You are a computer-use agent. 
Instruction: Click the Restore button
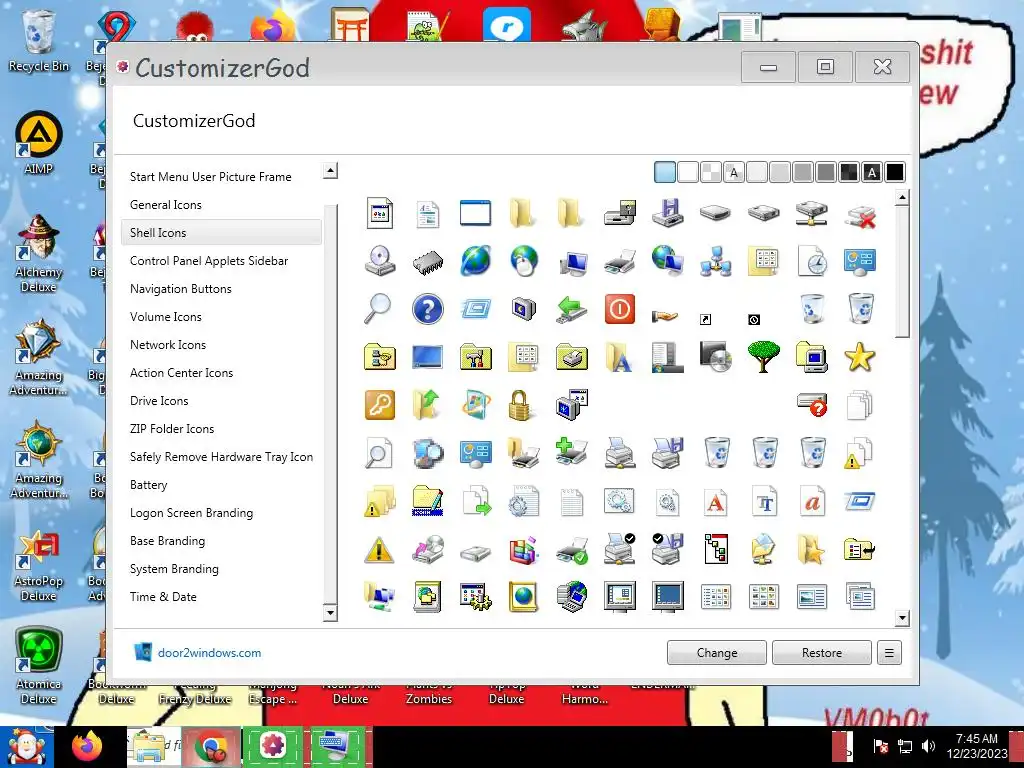(822, 652)
